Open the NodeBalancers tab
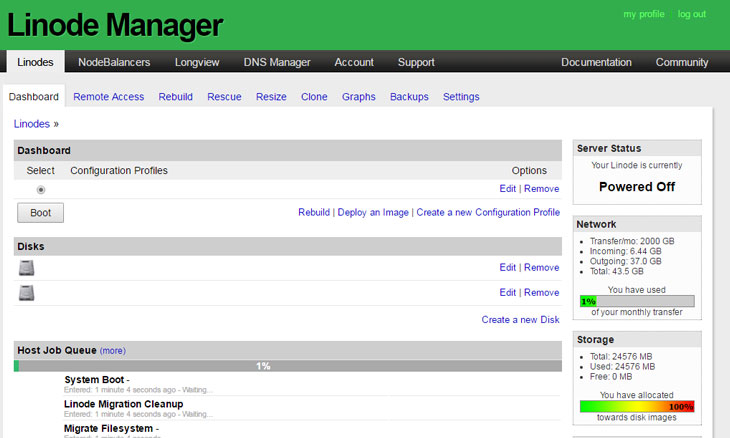Viewport: 730px width, 438px height. point(114,62)
